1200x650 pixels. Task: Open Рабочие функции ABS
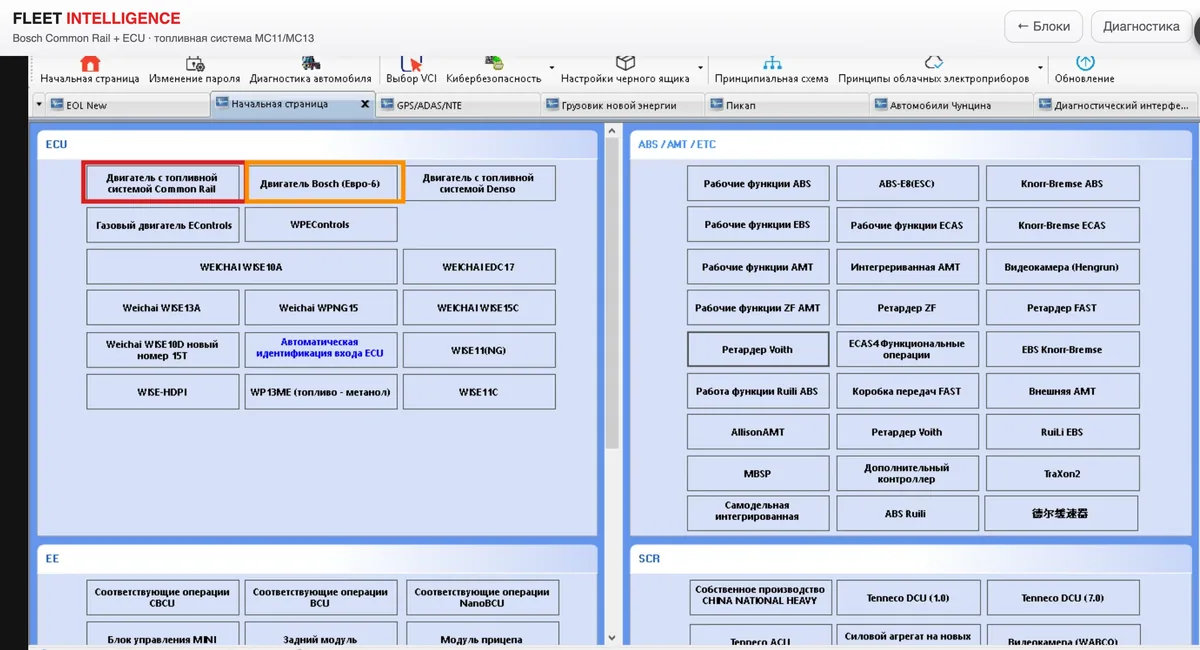click(x=758, y=184)
